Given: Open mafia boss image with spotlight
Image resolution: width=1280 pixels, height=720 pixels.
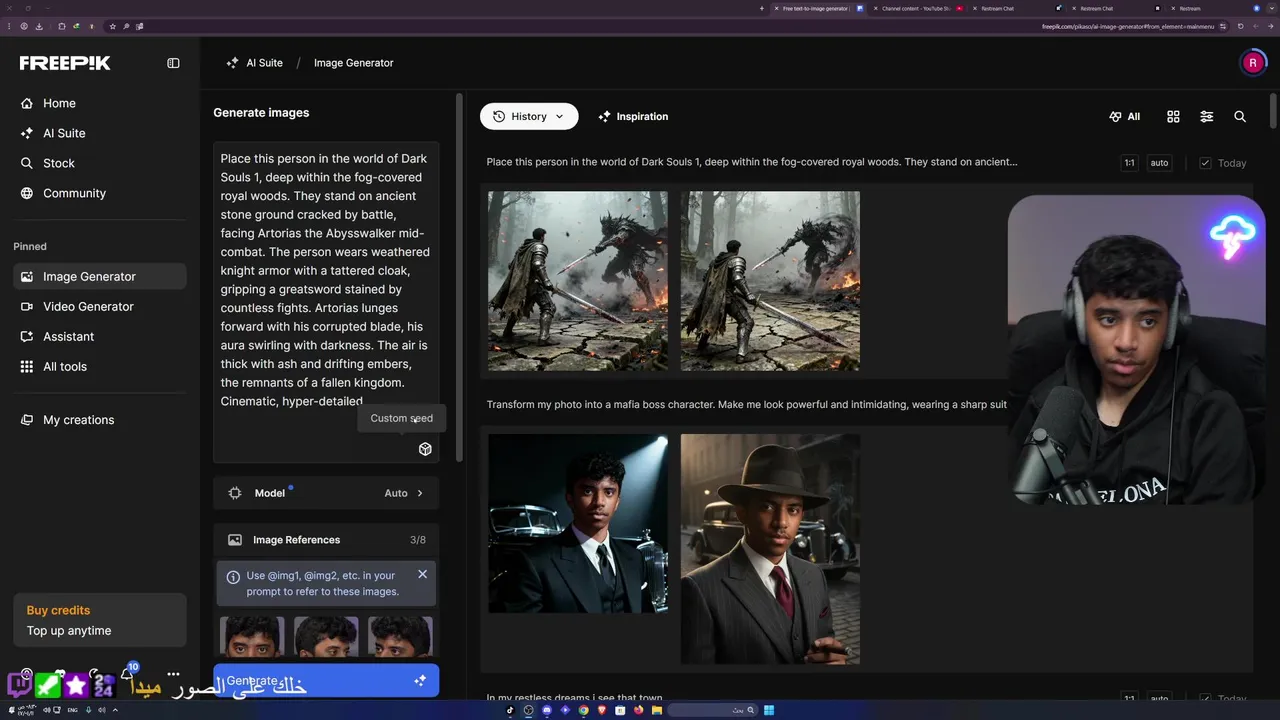Looking at the screenshot, I should click(x=578, y=523).
